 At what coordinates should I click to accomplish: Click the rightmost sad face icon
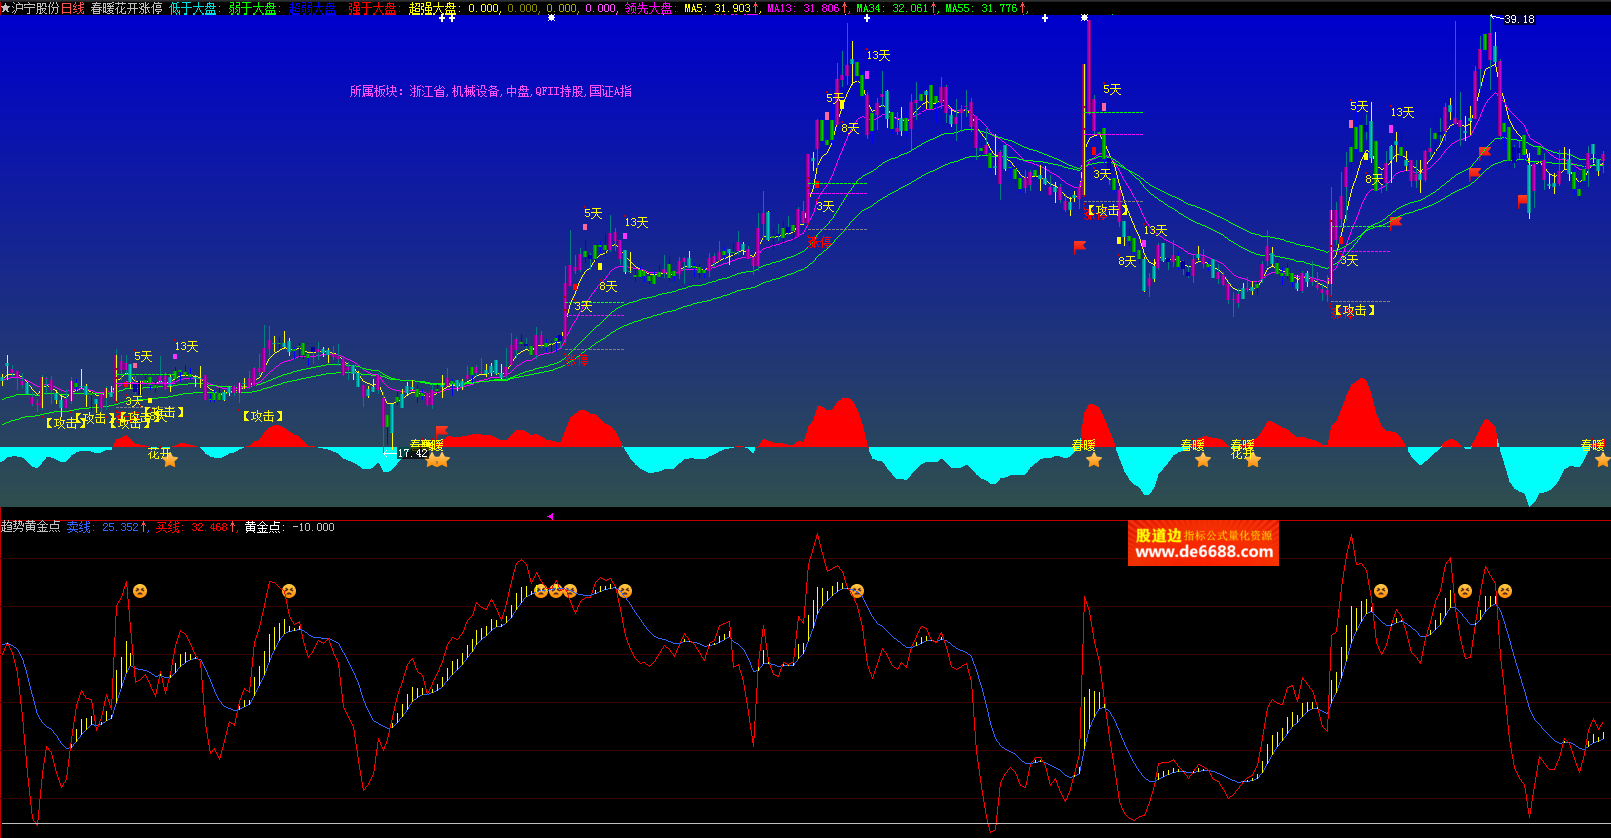tap(1504, 591)
